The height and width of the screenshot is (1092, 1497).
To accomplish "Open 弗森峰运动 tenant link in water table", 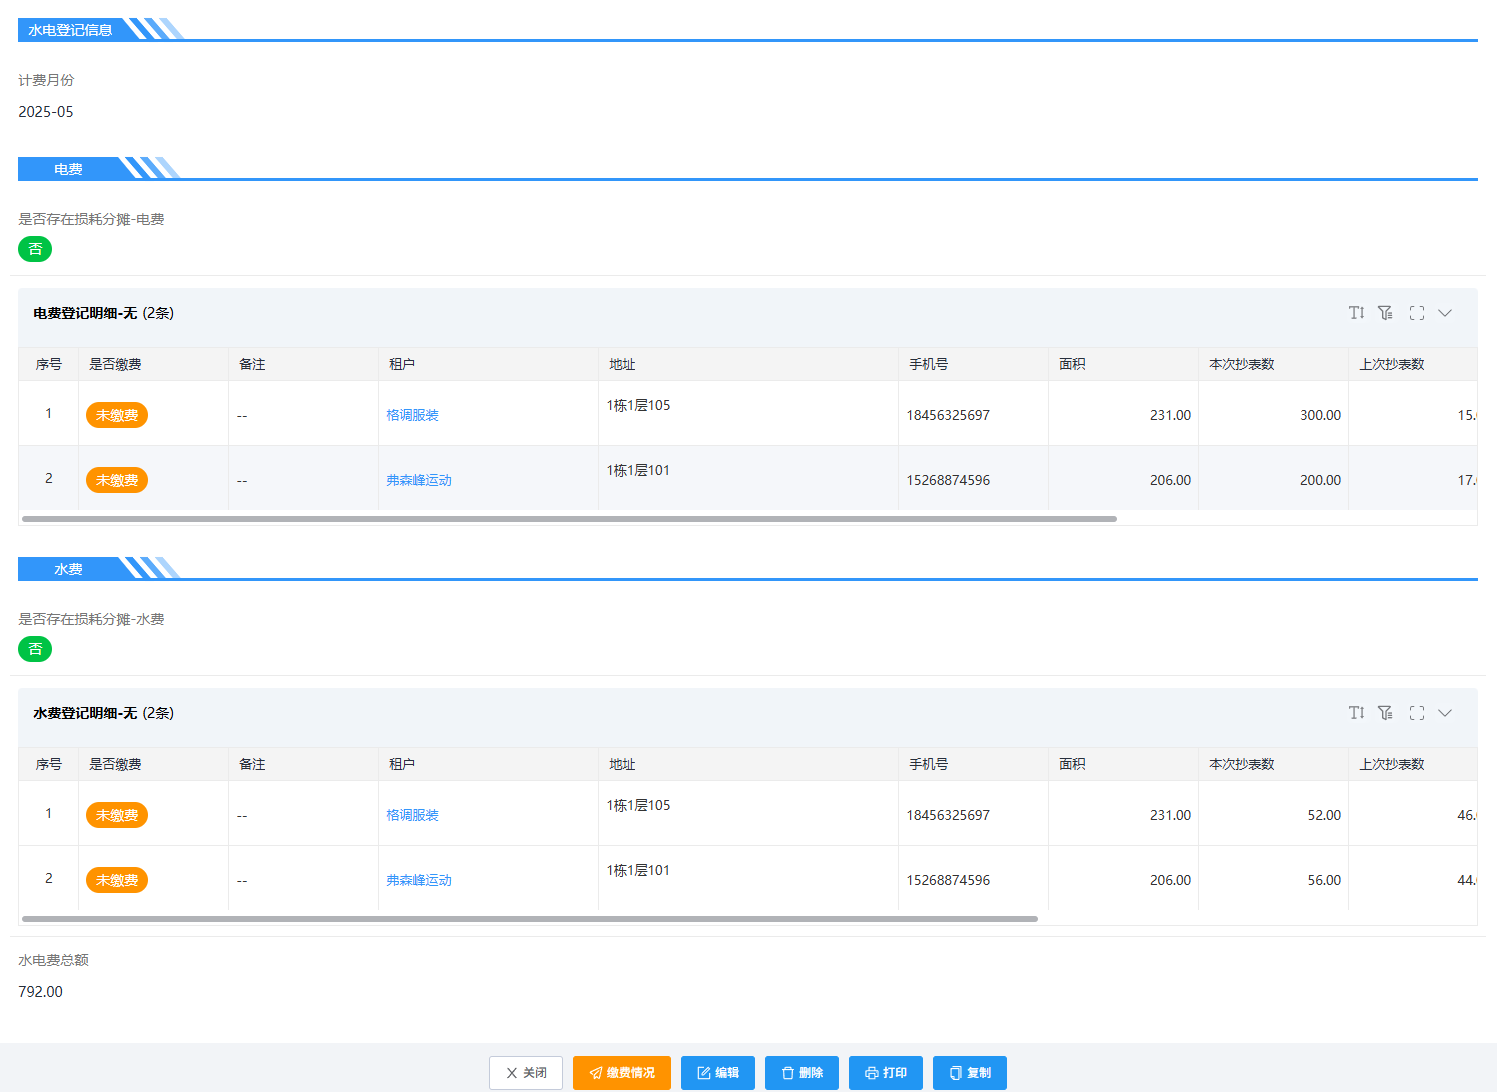I will pos(419,880).
